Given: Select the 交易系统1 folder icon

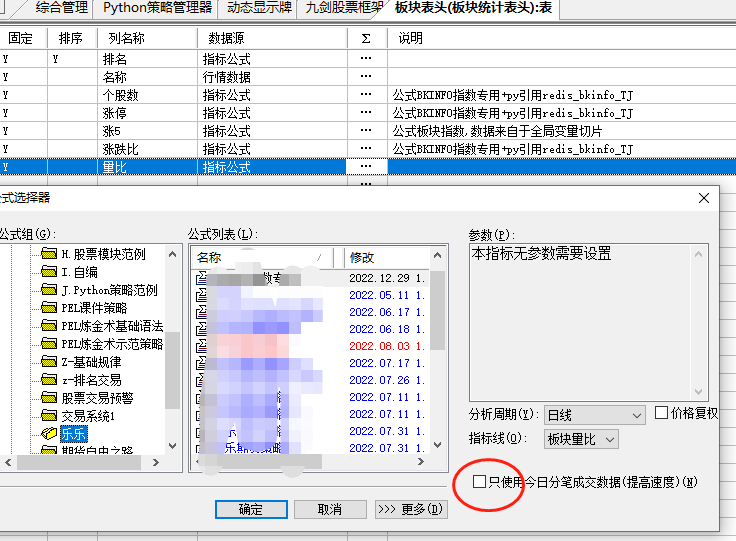Looking at the screenshot, I should click(49, 416).
